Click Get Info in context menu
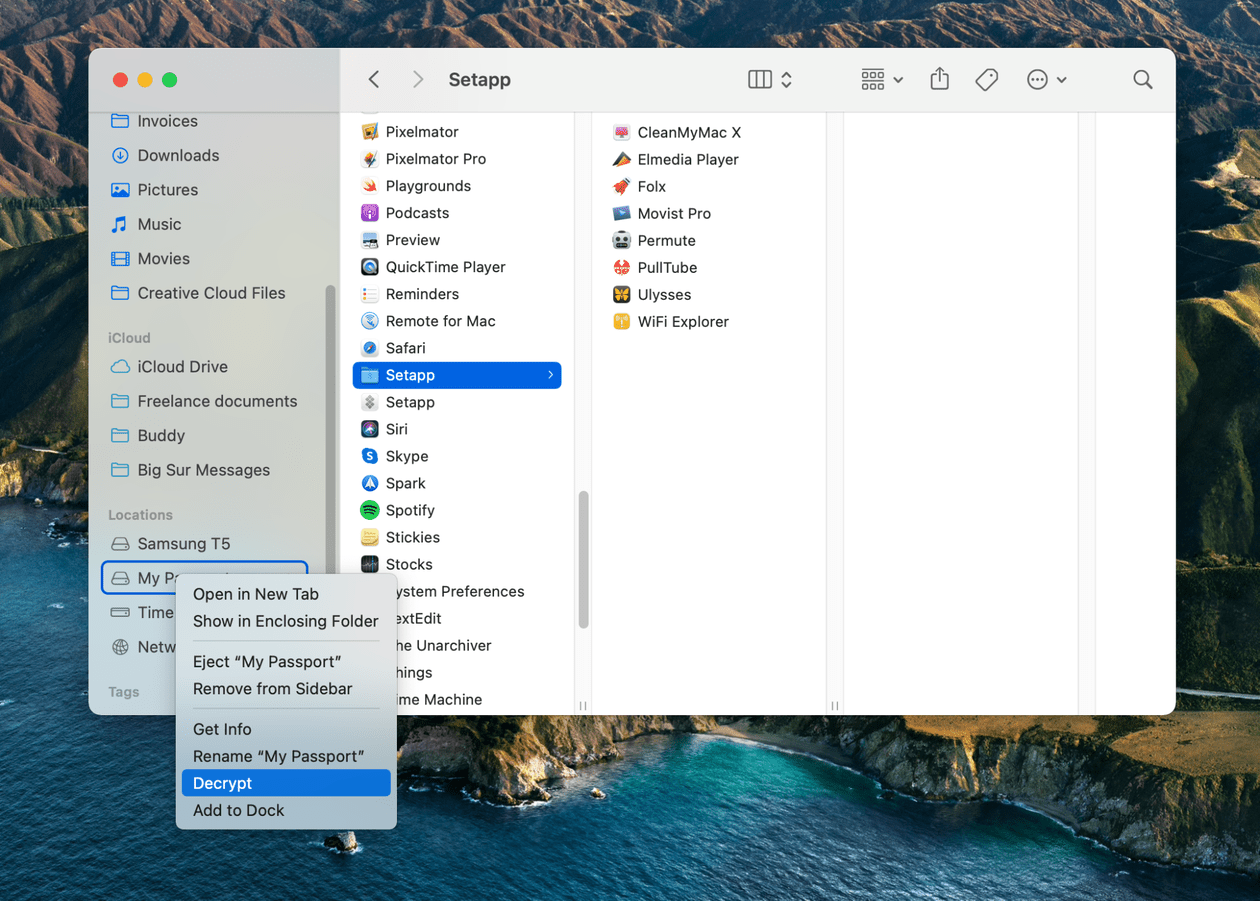Viewport: 1260px width, 901px height. [222, 729]
